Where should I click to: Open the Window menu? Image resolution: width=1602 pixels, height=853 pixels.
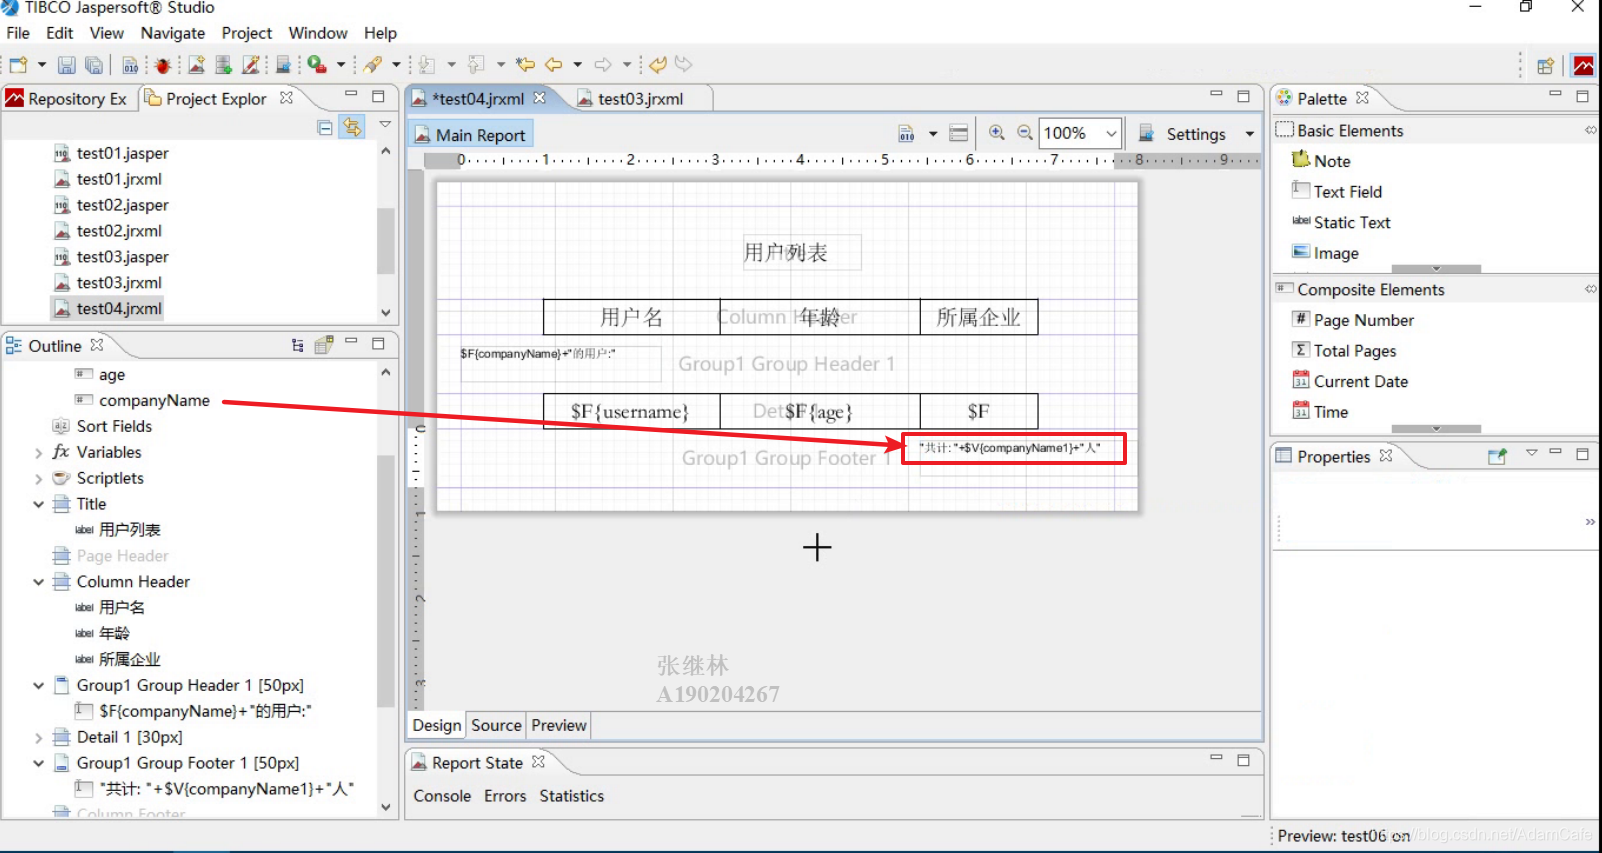pos(317,33)
